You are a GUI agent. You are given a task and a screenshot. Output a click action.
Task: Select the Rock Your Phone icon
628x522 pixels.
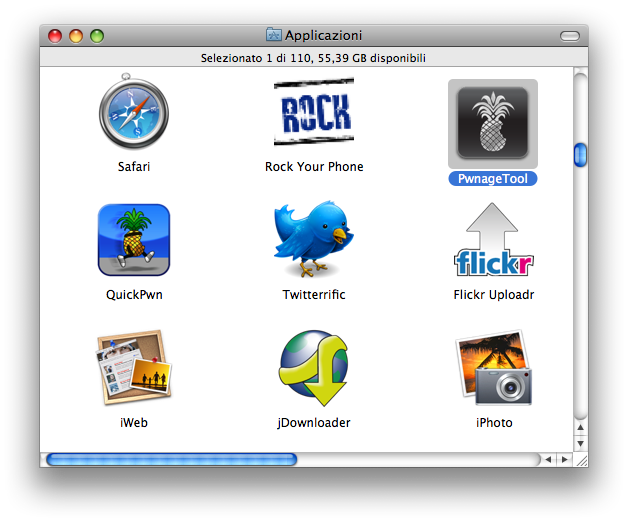[314, 111]
